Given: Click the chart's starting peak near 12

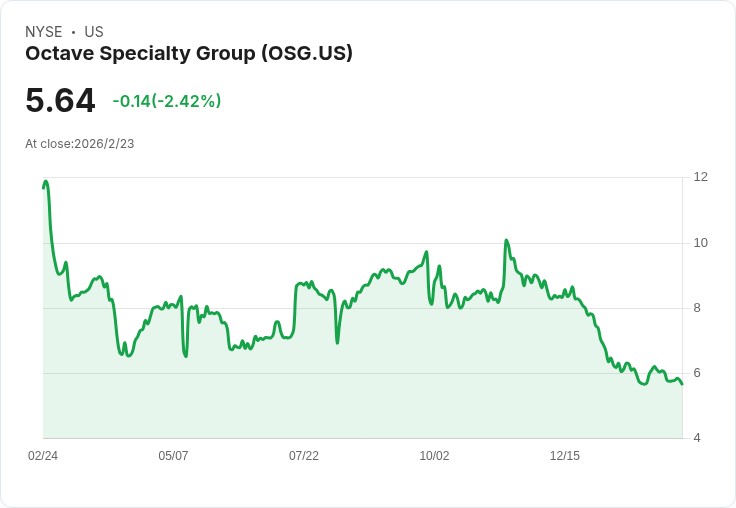Looking at the screenshot, I should [45, 182].
